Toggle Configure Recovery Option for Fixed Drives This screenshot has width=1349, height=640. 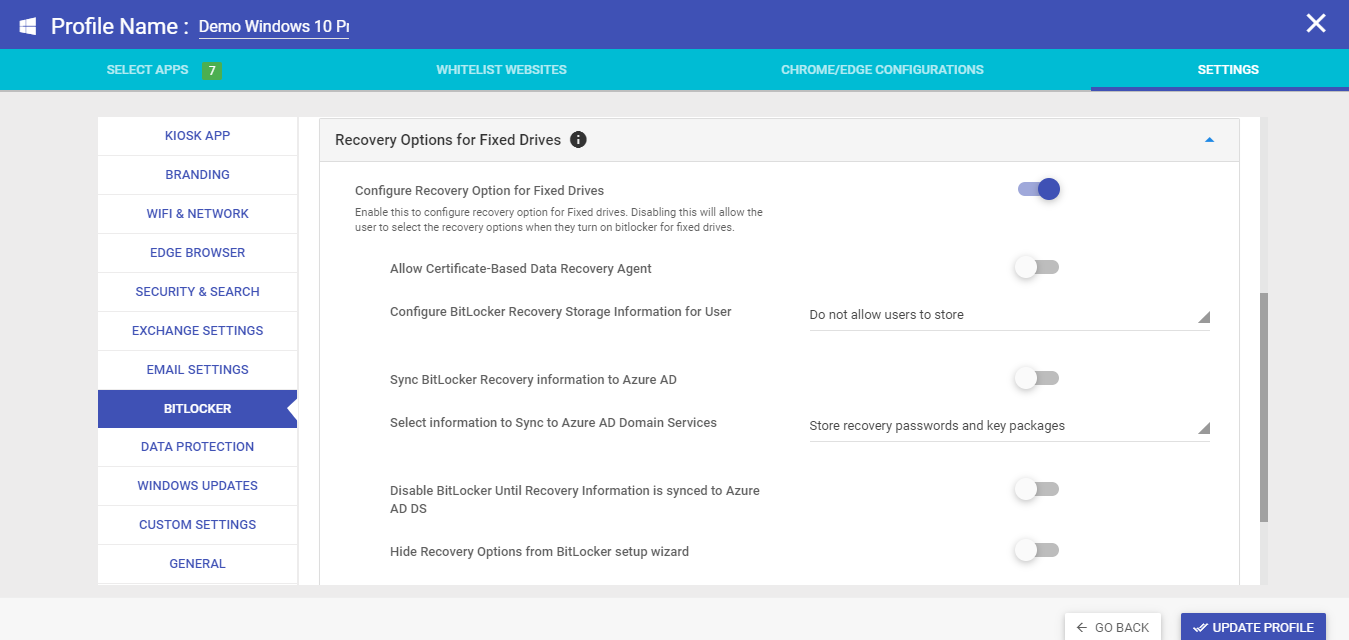(1038, 189)
